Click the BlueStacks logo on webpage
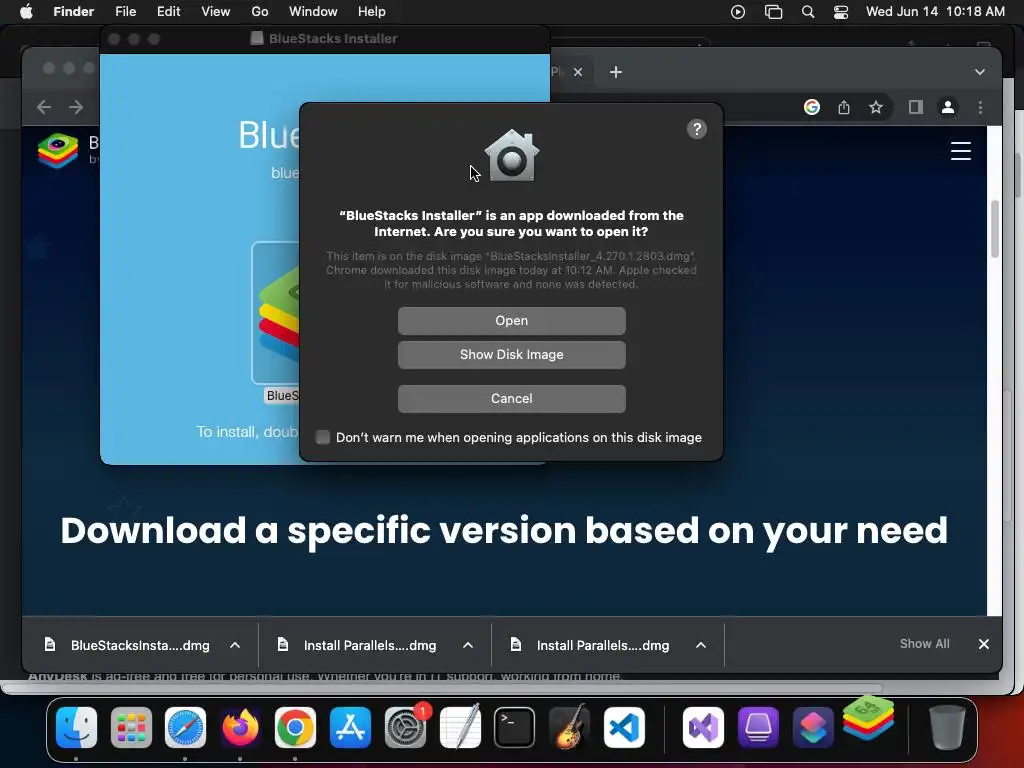The width and height of the screenshot is (1024, 768). click(58, 150)
